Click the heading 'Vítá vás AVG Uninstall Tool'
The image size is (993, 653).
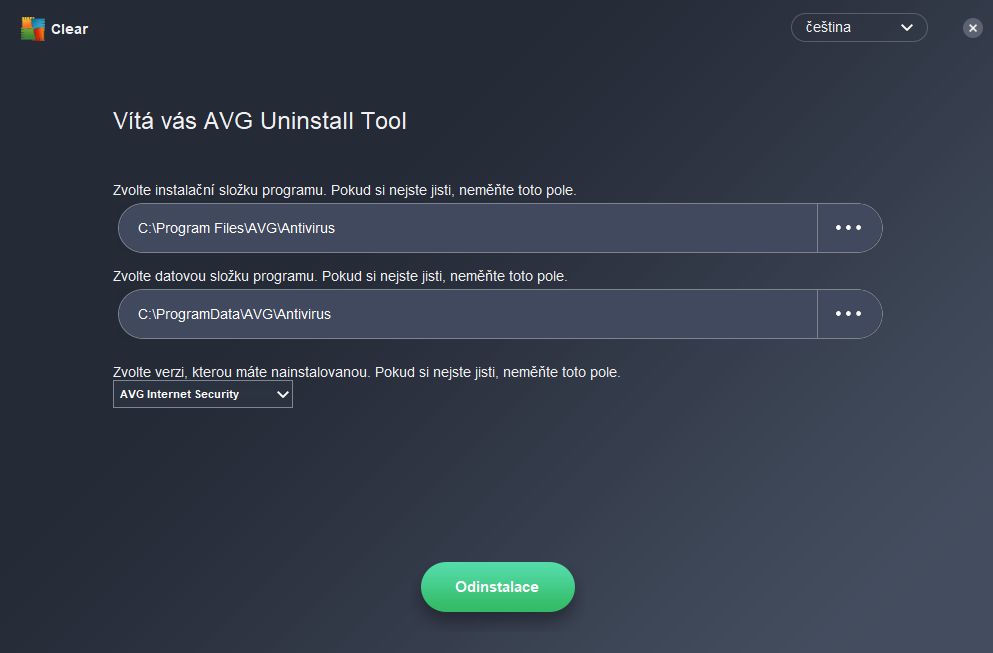pyautogui.click(x=260, y=121)
